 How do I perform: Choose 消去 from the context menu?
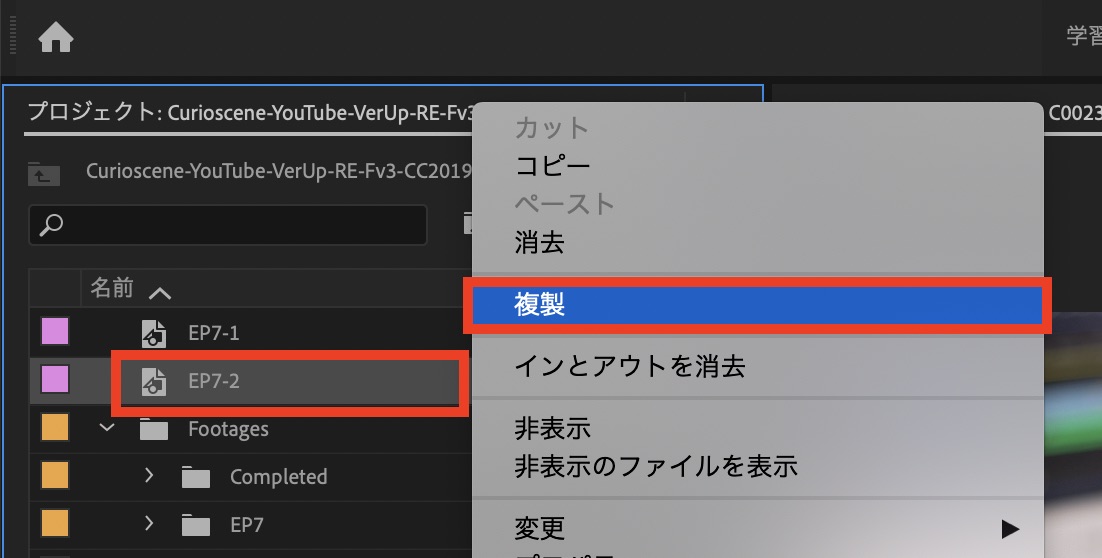pos(758,243)
